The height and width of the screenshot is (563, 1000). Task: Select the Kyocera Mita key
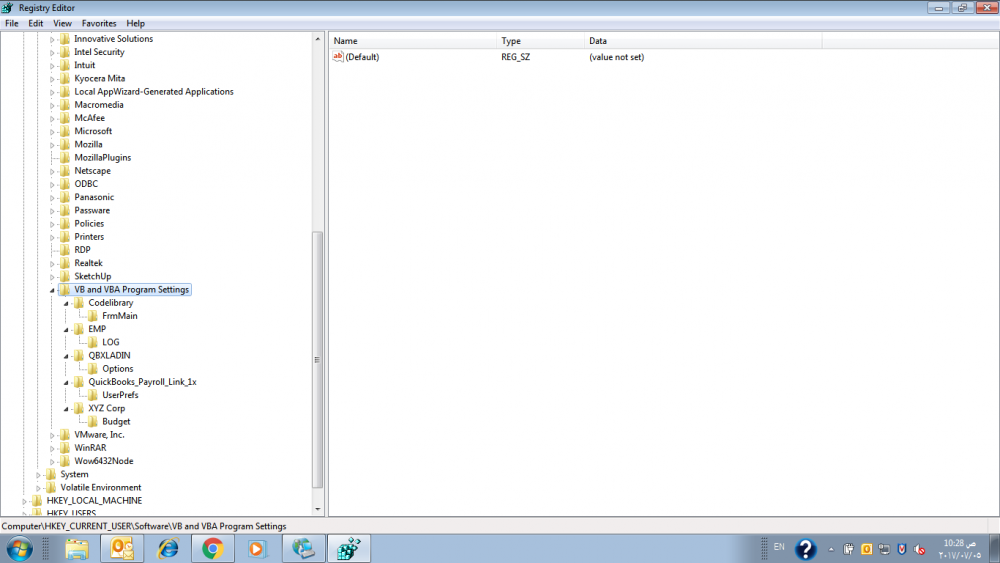click(99, 78)
